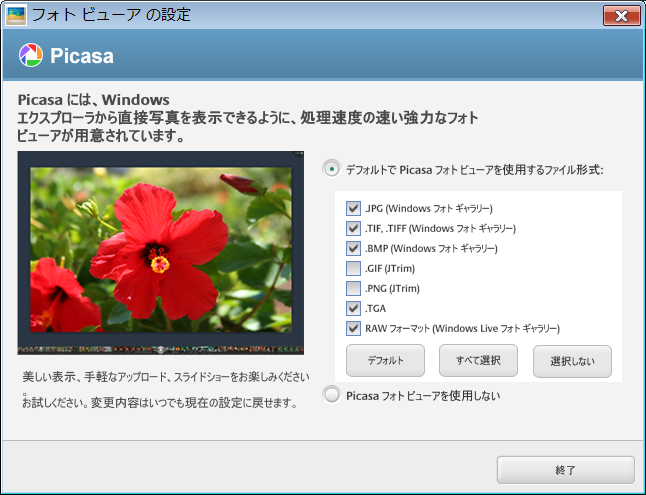Click the 終了 button

[566, 470]
